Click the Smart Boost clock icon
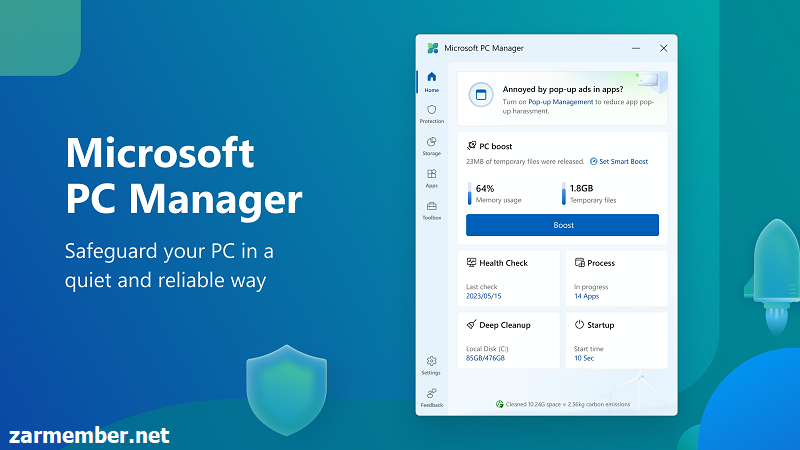800x450 pixels. click(x=593, y=161)
